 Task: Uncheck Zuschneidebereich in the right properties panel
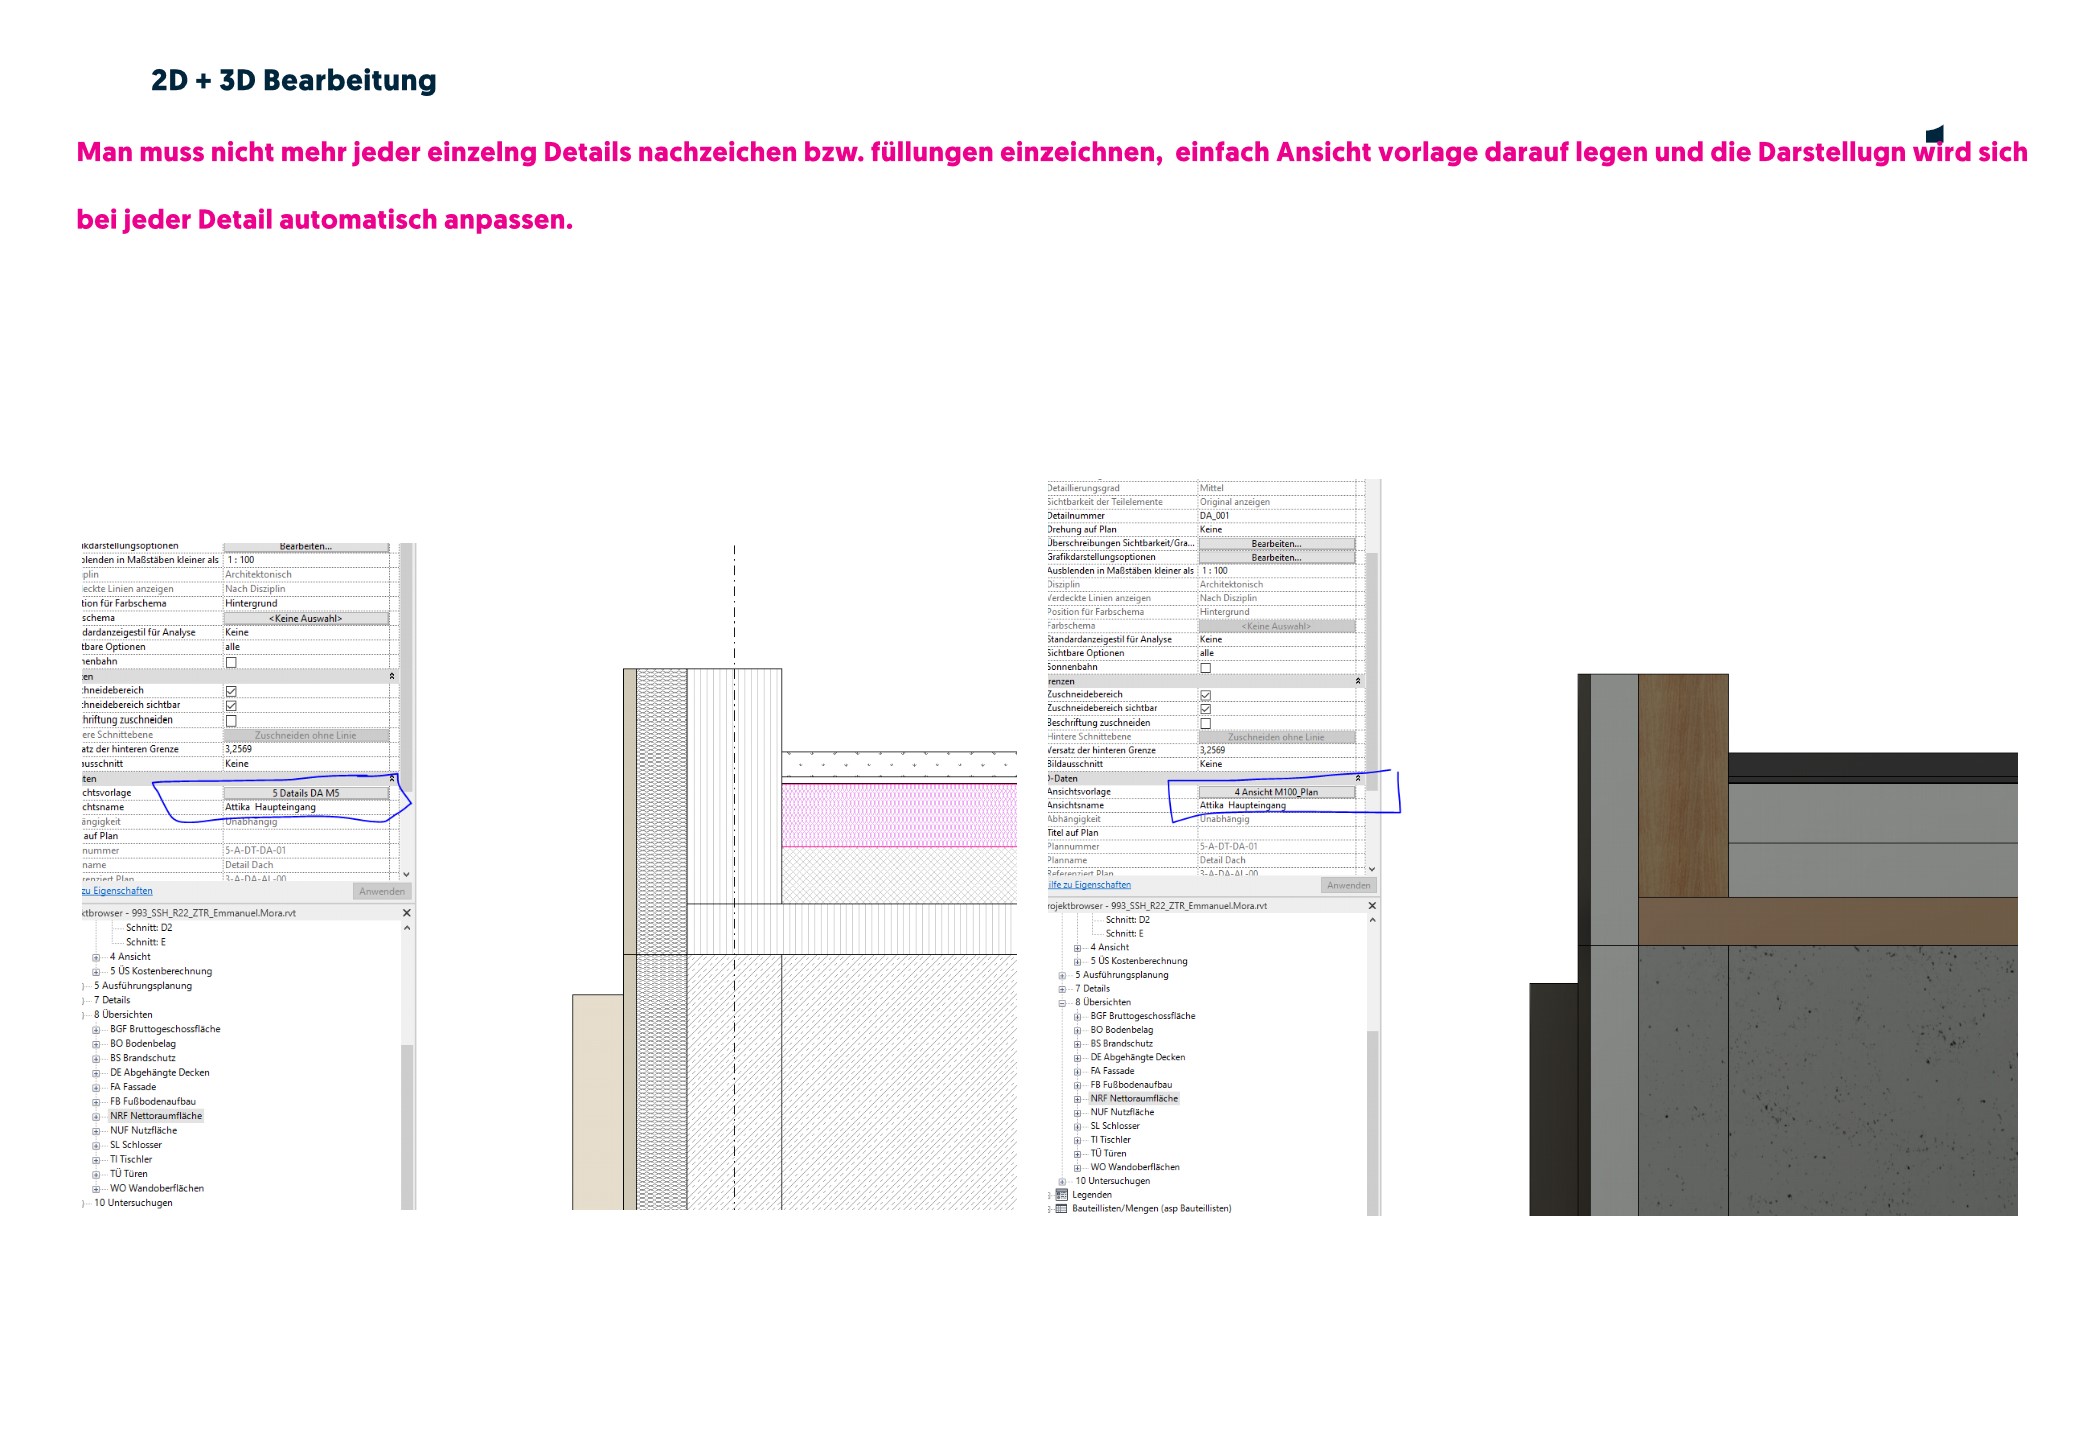(1206, 695)
